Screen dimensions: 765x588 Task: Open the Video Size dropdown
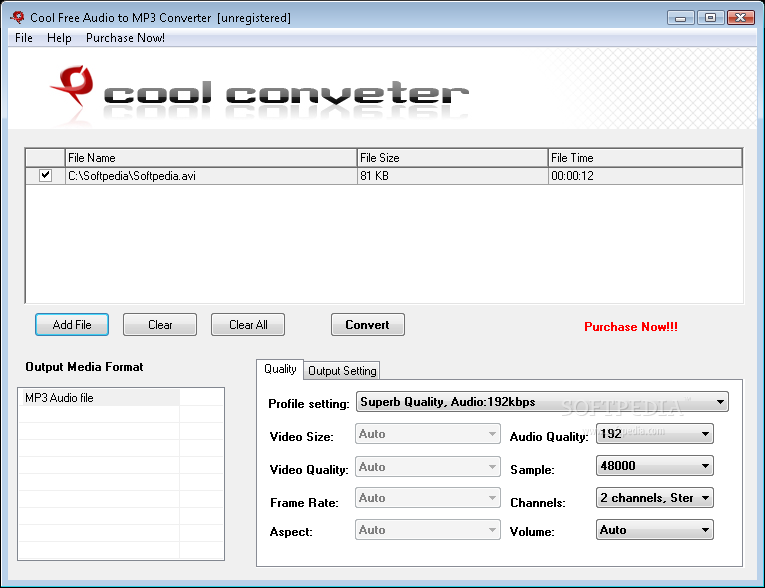click(x=428, y=434)
